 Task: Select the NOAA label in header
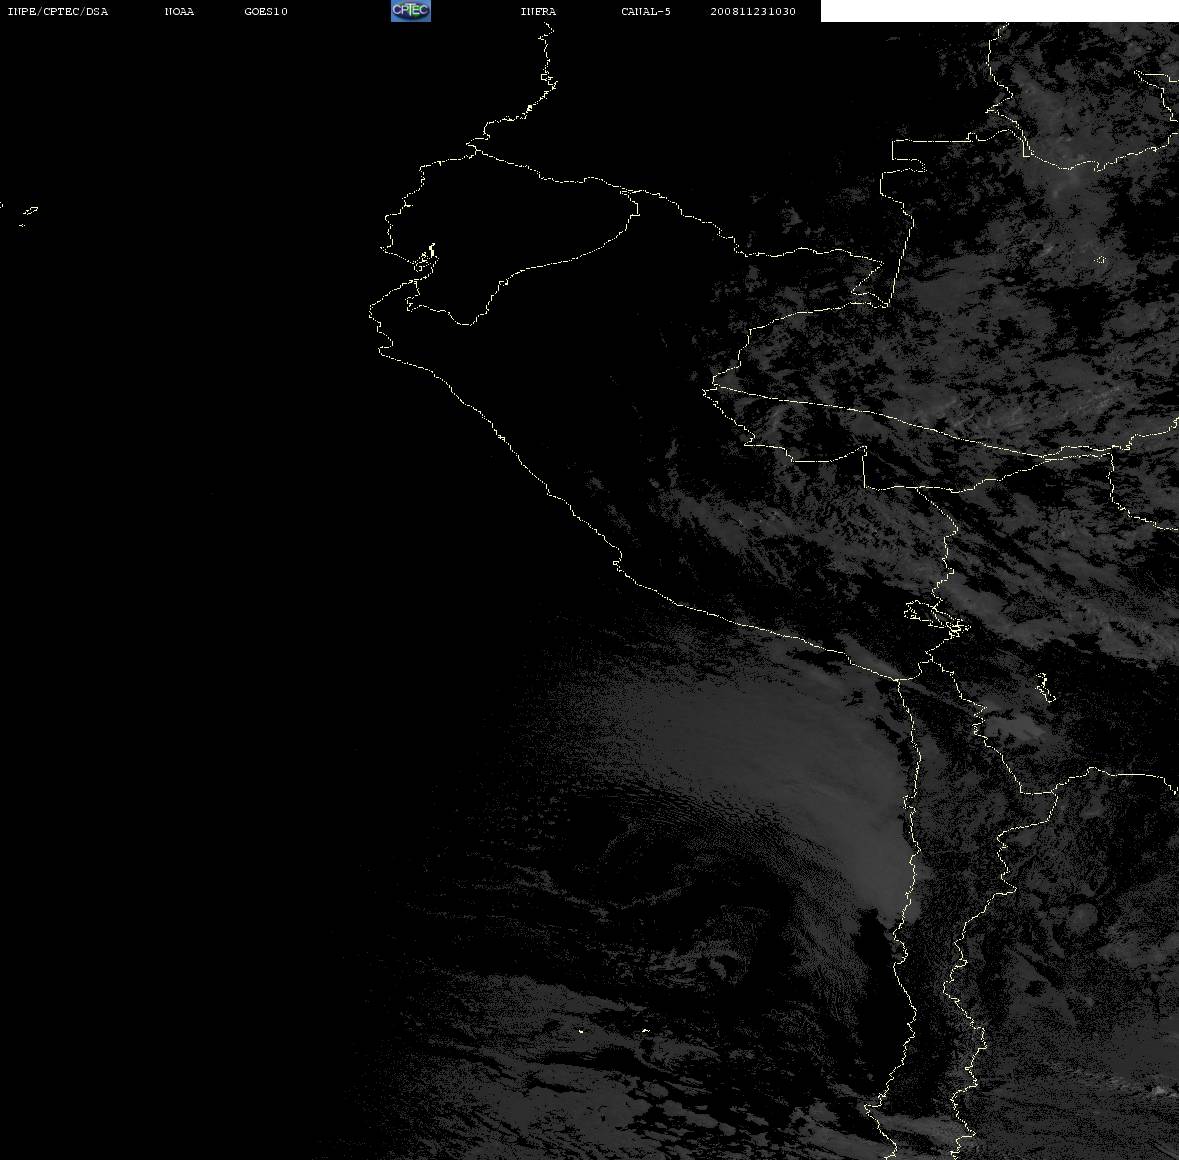click(x=179, y=11)
